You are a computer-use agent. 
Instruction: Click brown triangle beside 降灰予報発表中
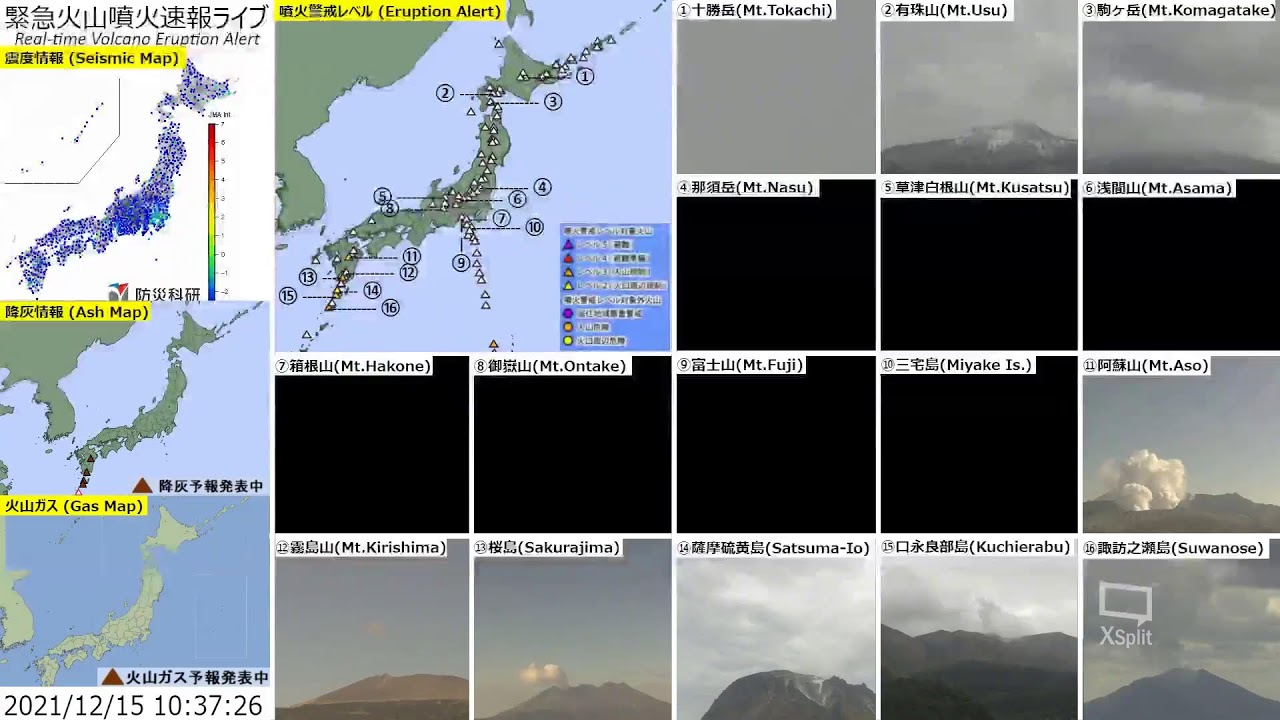point(143,485)
